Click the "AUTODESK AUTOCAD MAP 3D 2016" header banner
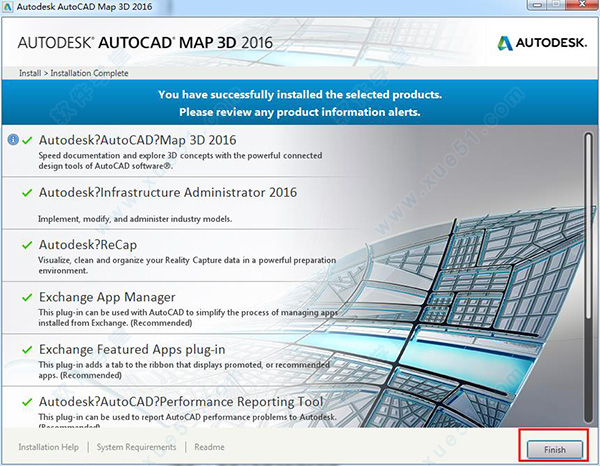The height and width of the screenshot is (466, 600). (x=145, y=42)
